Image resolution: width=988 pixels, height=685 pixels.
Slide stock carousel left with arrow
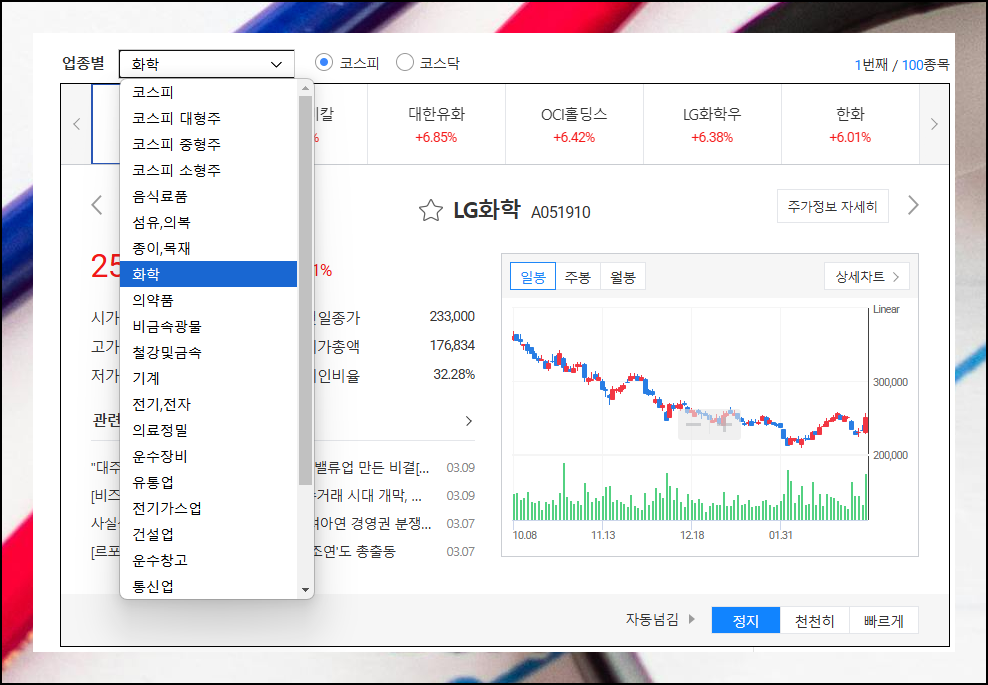tap(77, 124)
